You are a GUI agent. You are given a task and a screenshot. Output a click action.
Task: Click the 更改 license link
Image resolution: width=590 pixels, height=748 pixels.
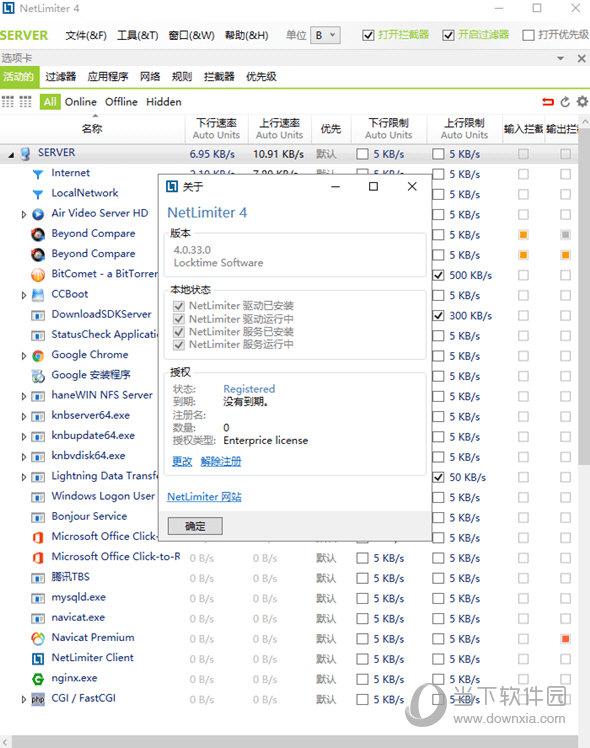182,461
